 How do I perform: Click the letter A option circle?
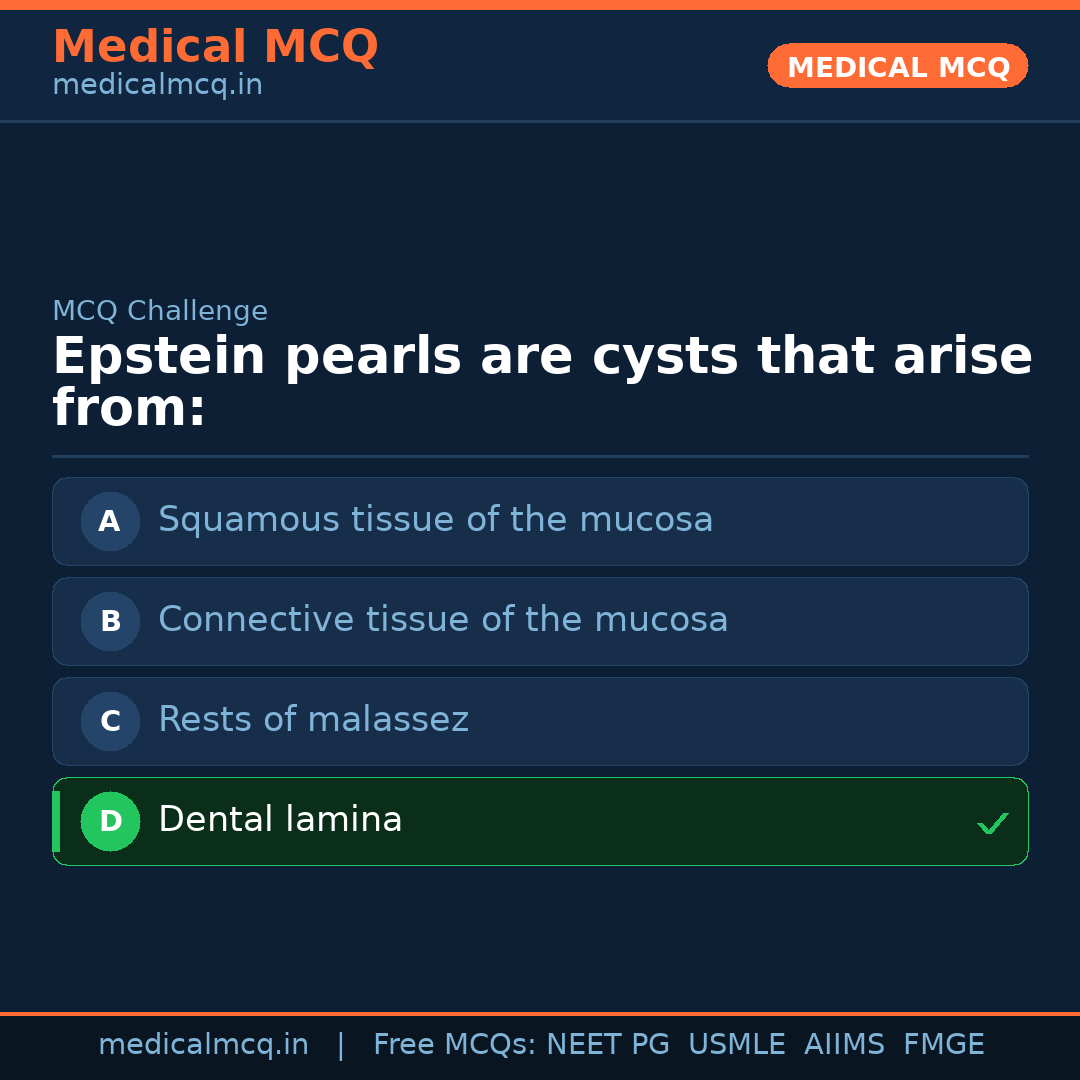pyautogui.click(x=110, y=521)
